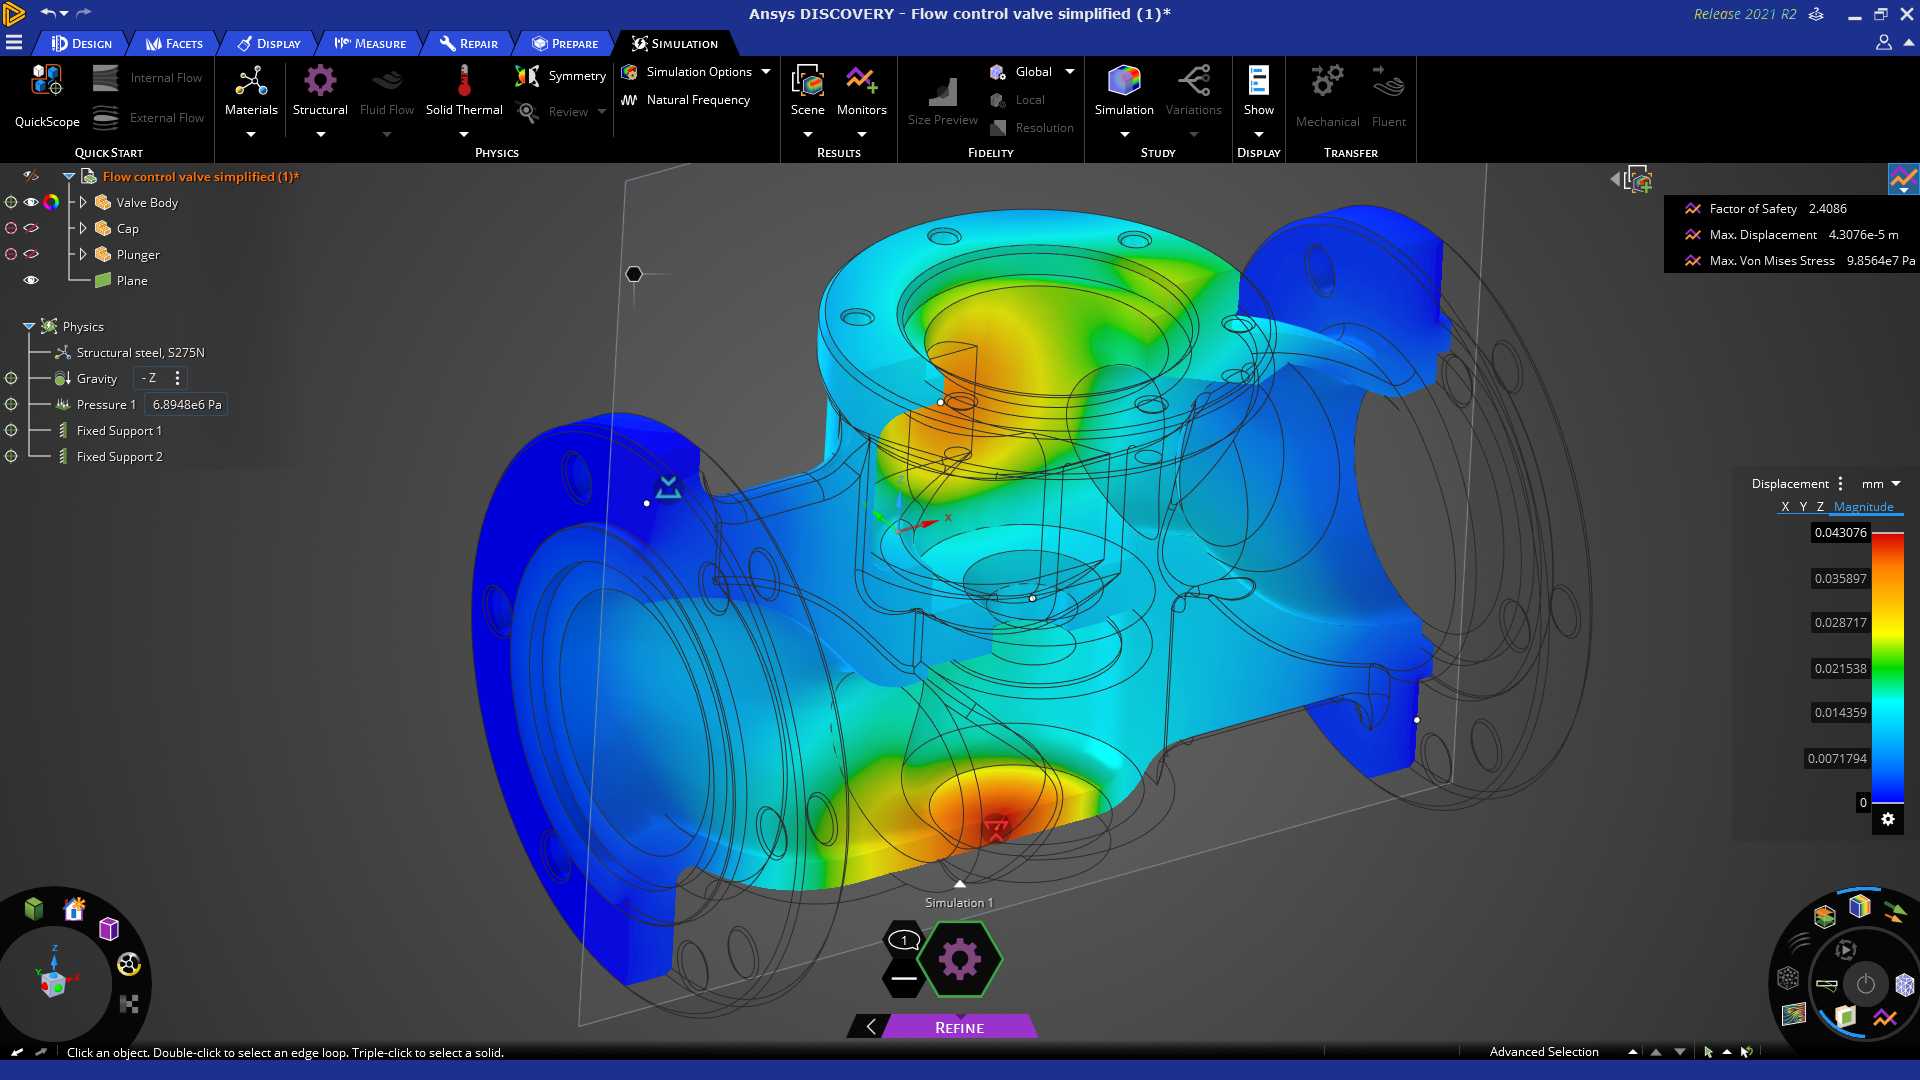Select the Y displacement component
This screenshot has height=1080, width=1920.
(1803, 507)
